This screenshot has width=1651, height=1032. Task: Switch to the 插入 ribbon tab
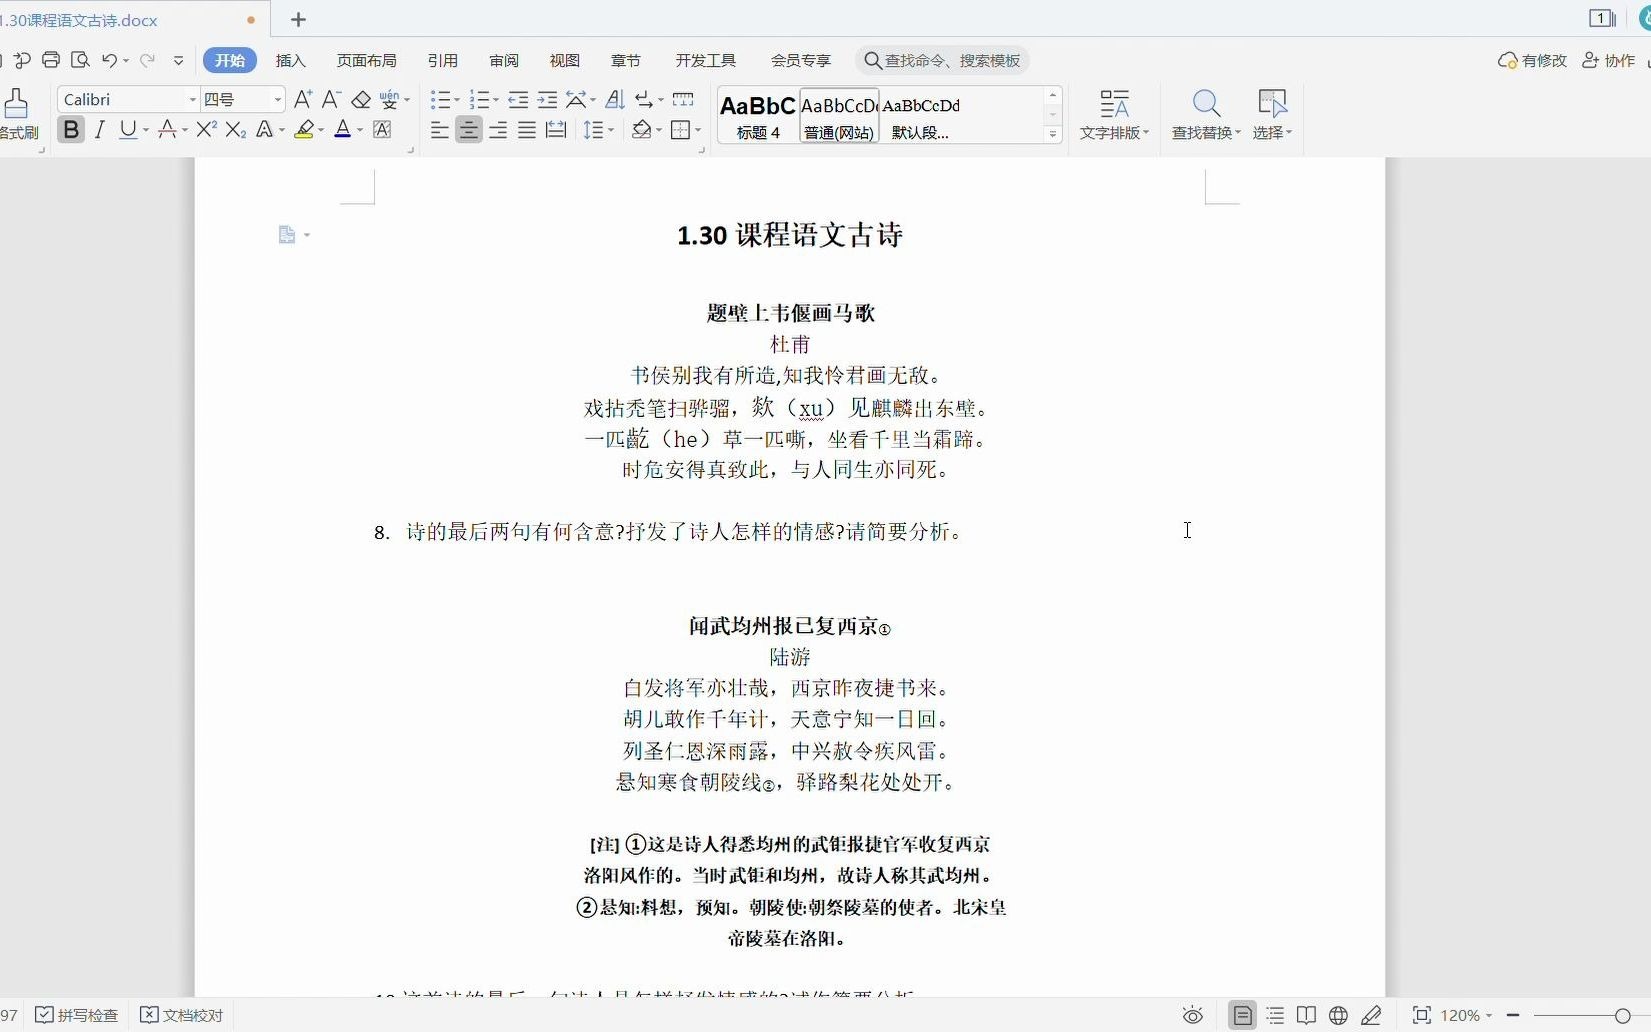click(289, 60)
